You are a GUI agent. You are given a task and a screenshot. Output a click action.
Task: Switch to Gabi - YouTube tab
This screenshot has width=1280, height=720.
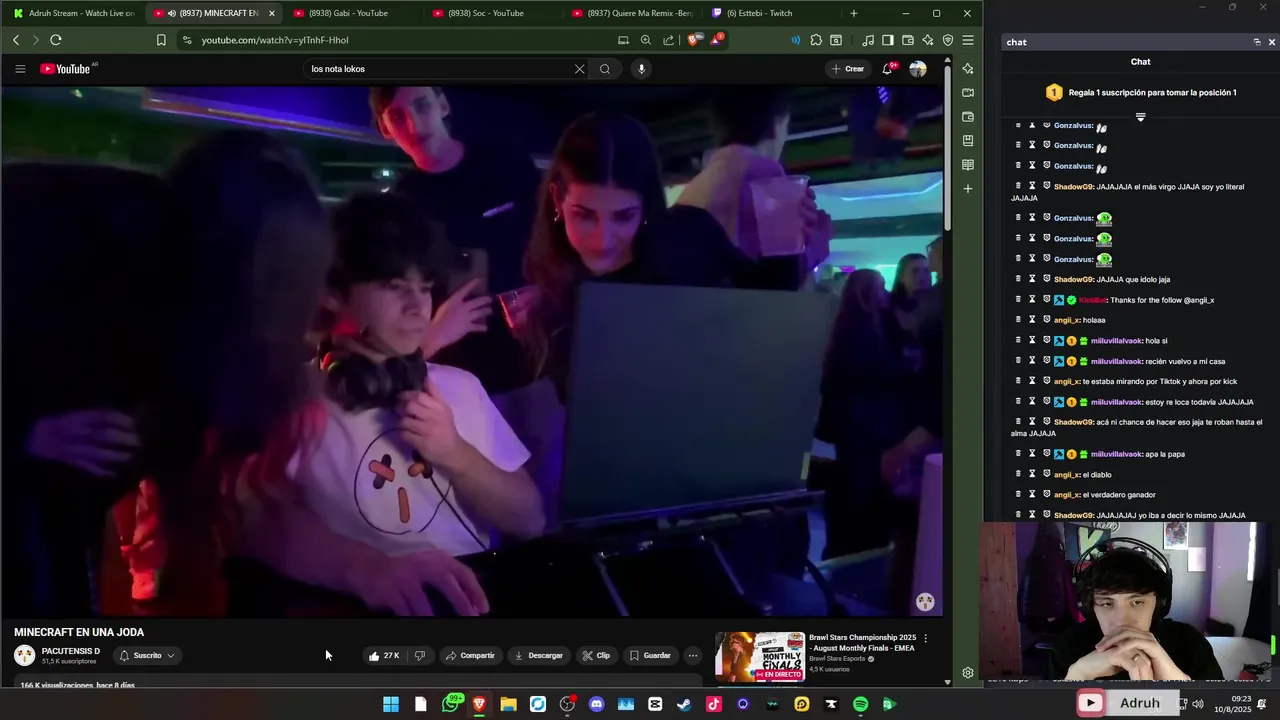coord(348,13)
